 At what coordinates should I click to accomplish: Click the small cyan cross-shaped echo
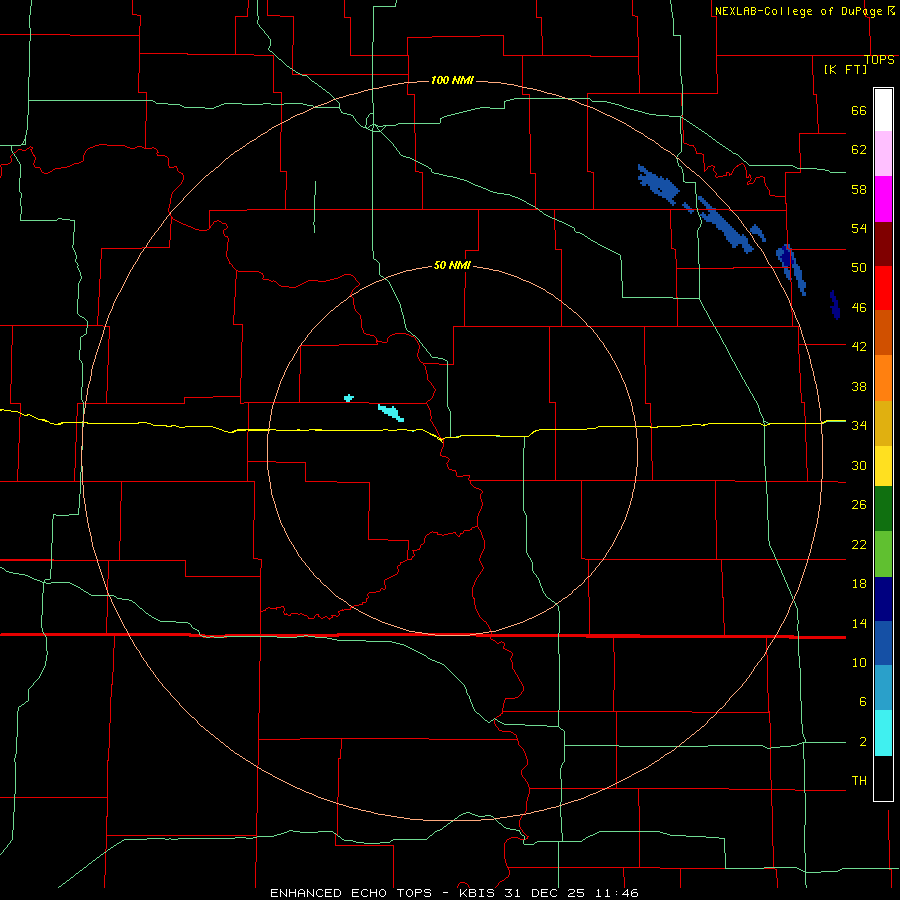(x=348, y=398)
